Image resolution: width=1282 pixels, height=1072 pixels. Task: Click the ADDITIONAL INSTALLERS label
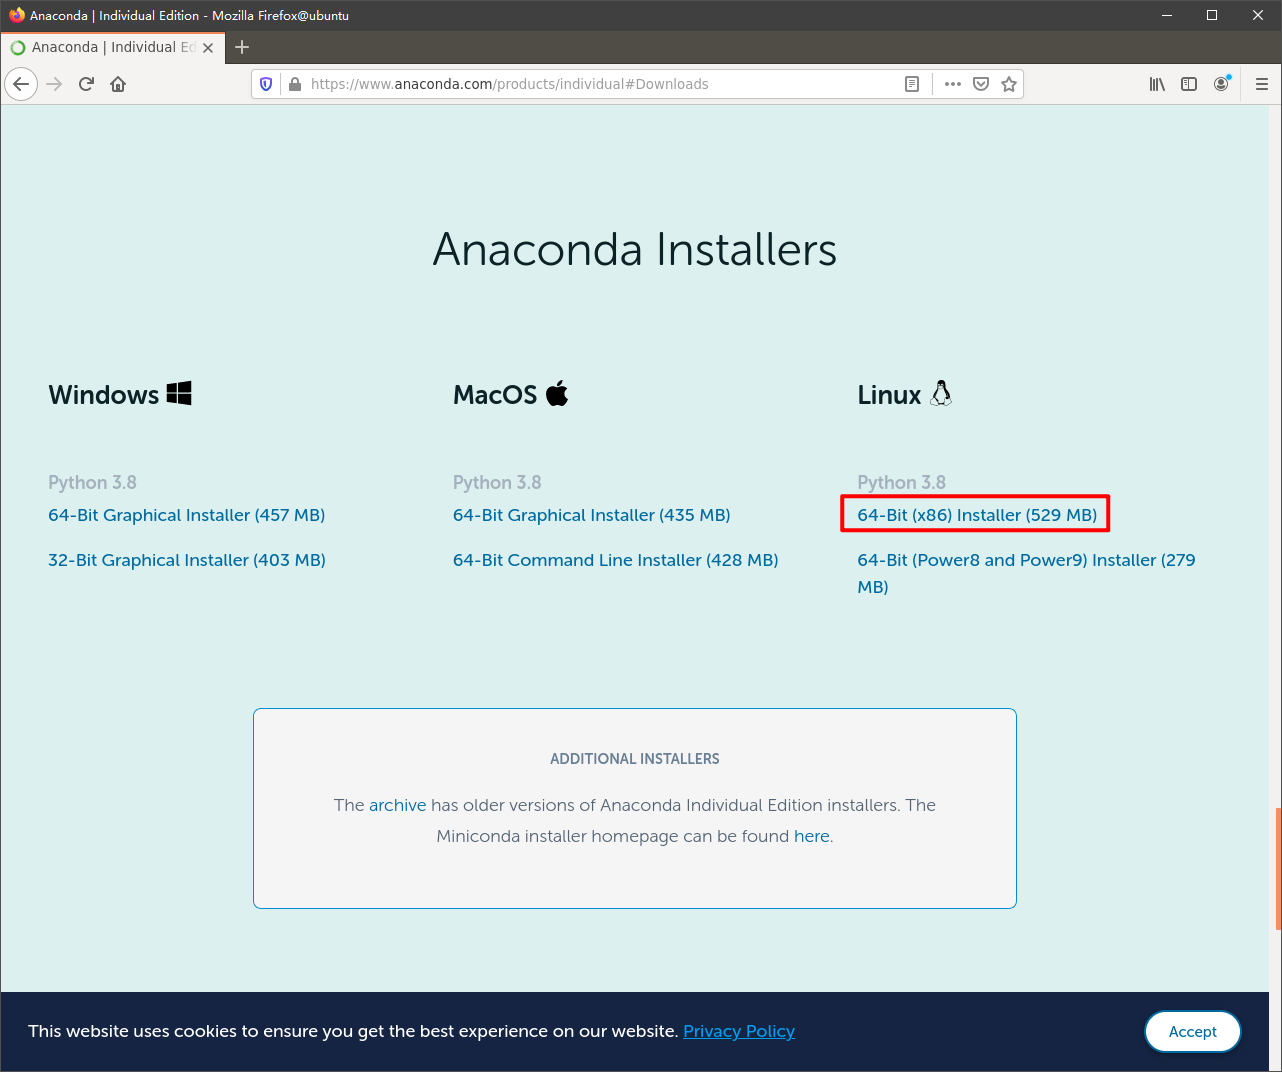(635, 759)
